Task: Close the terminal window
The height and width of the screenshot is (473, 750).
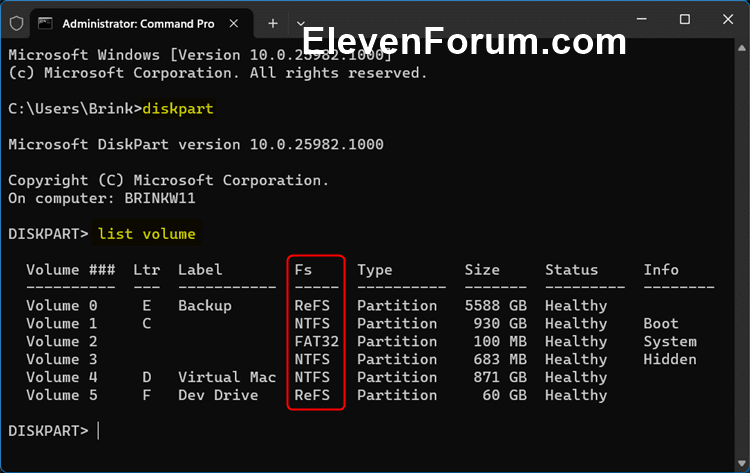Action: point(728,19)
